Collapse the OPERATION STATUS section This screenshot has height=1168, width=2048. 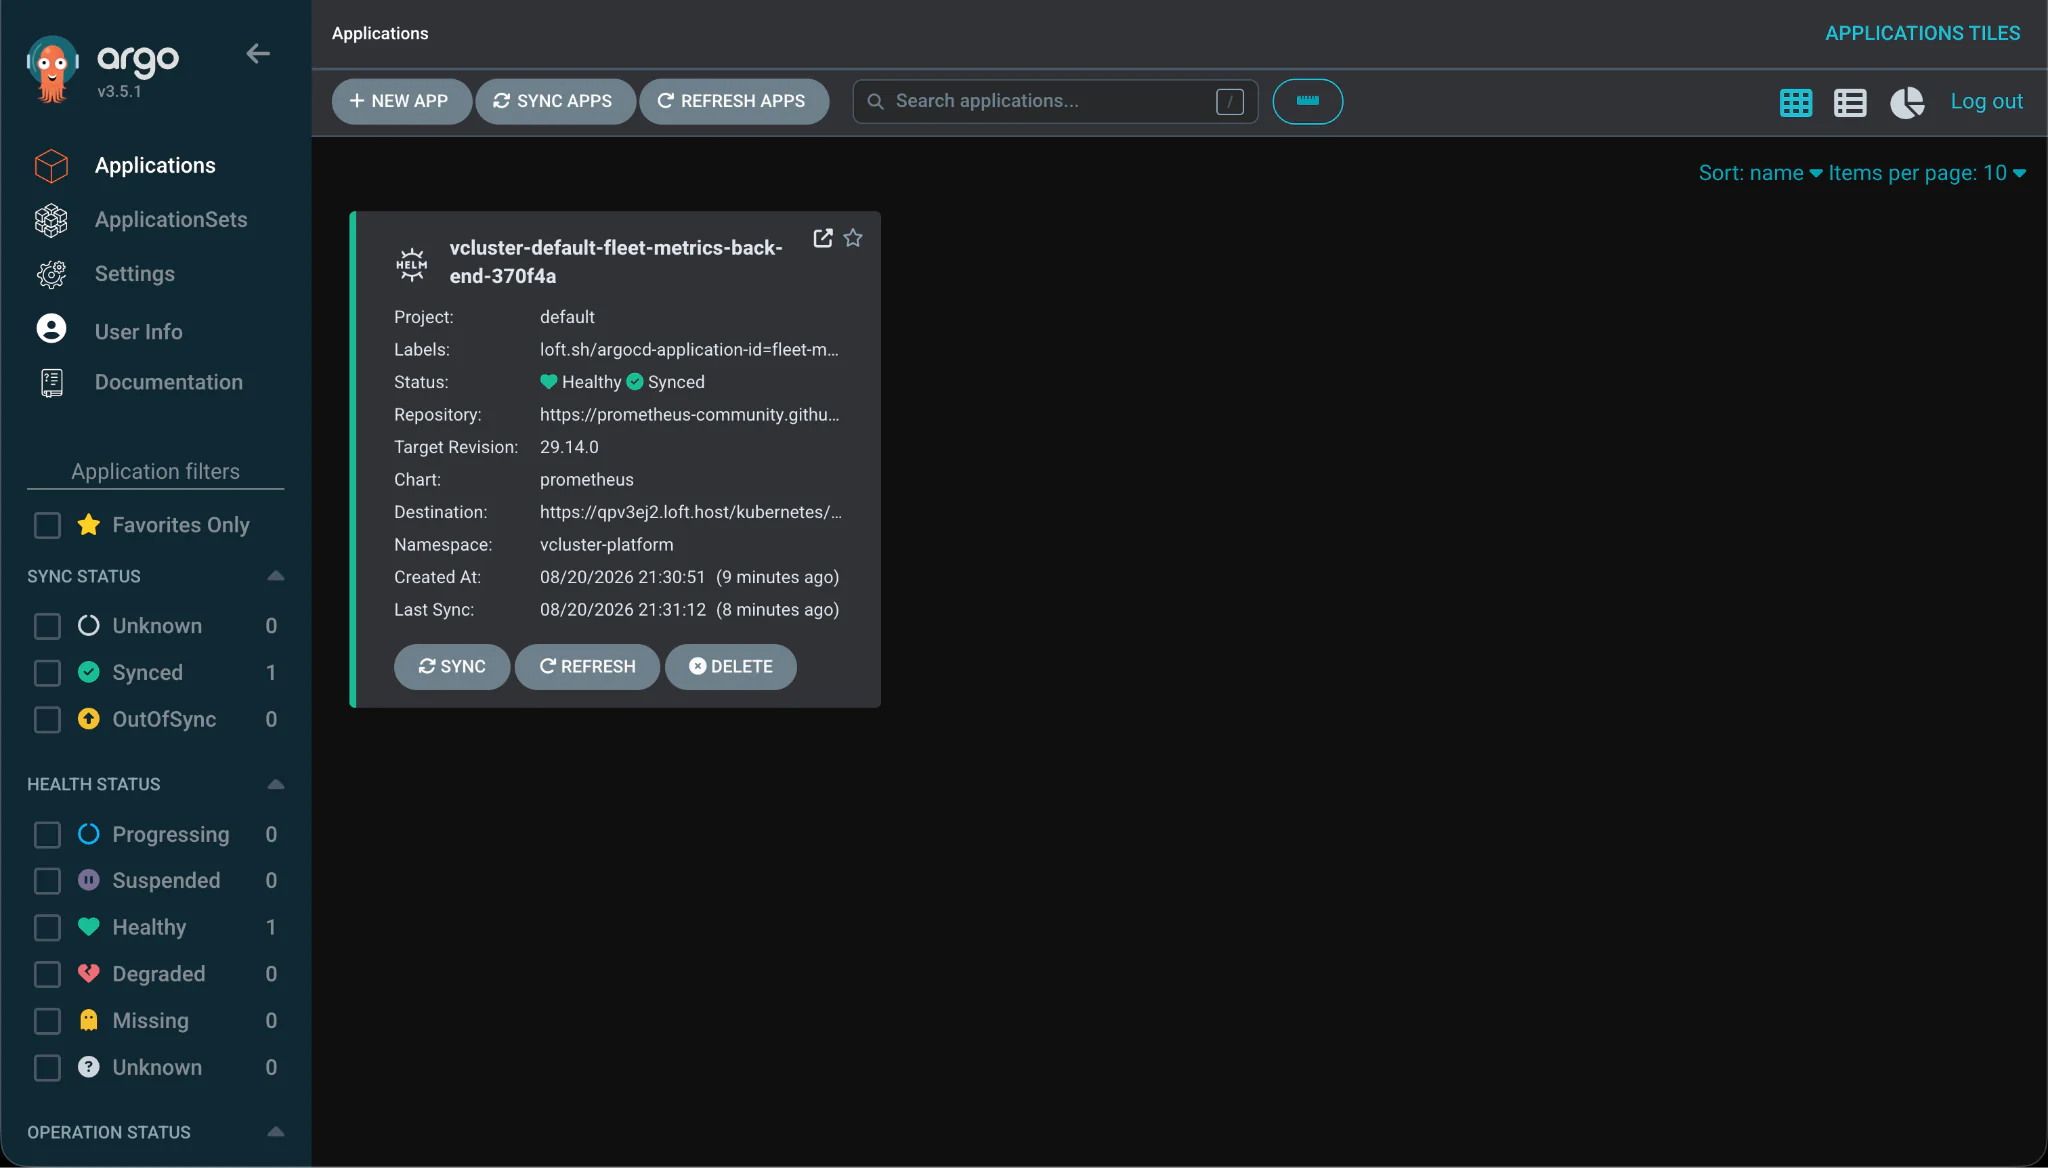tap(276, 1133)
